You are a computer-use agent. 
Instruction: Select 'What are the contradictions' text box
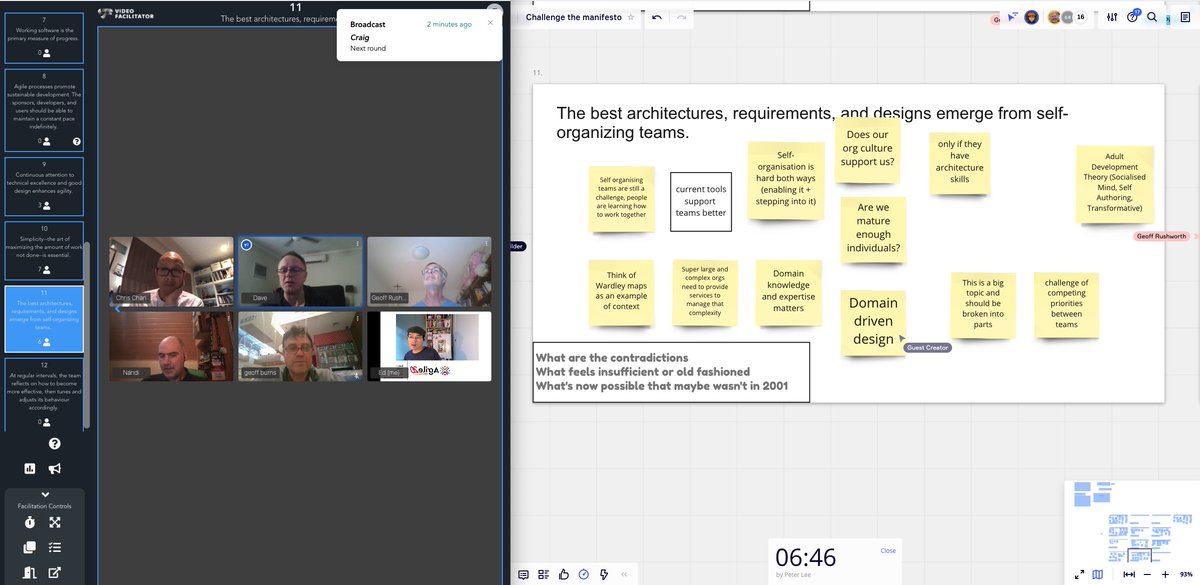click(x=671, y=372)
